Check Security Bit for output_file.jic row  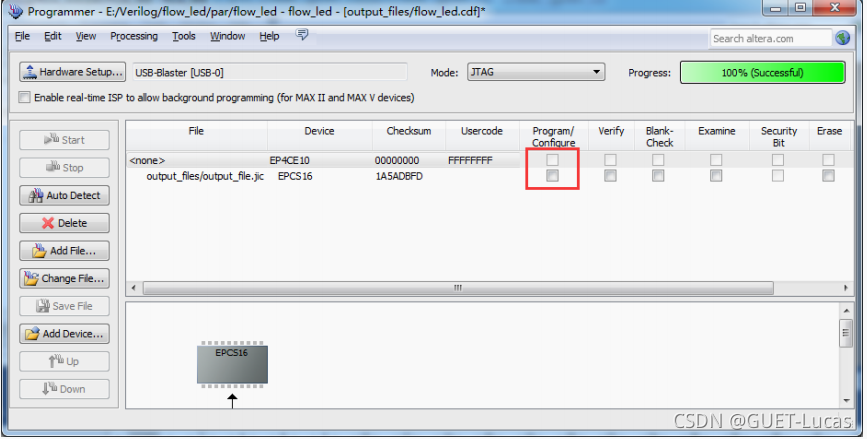[778, 176]
